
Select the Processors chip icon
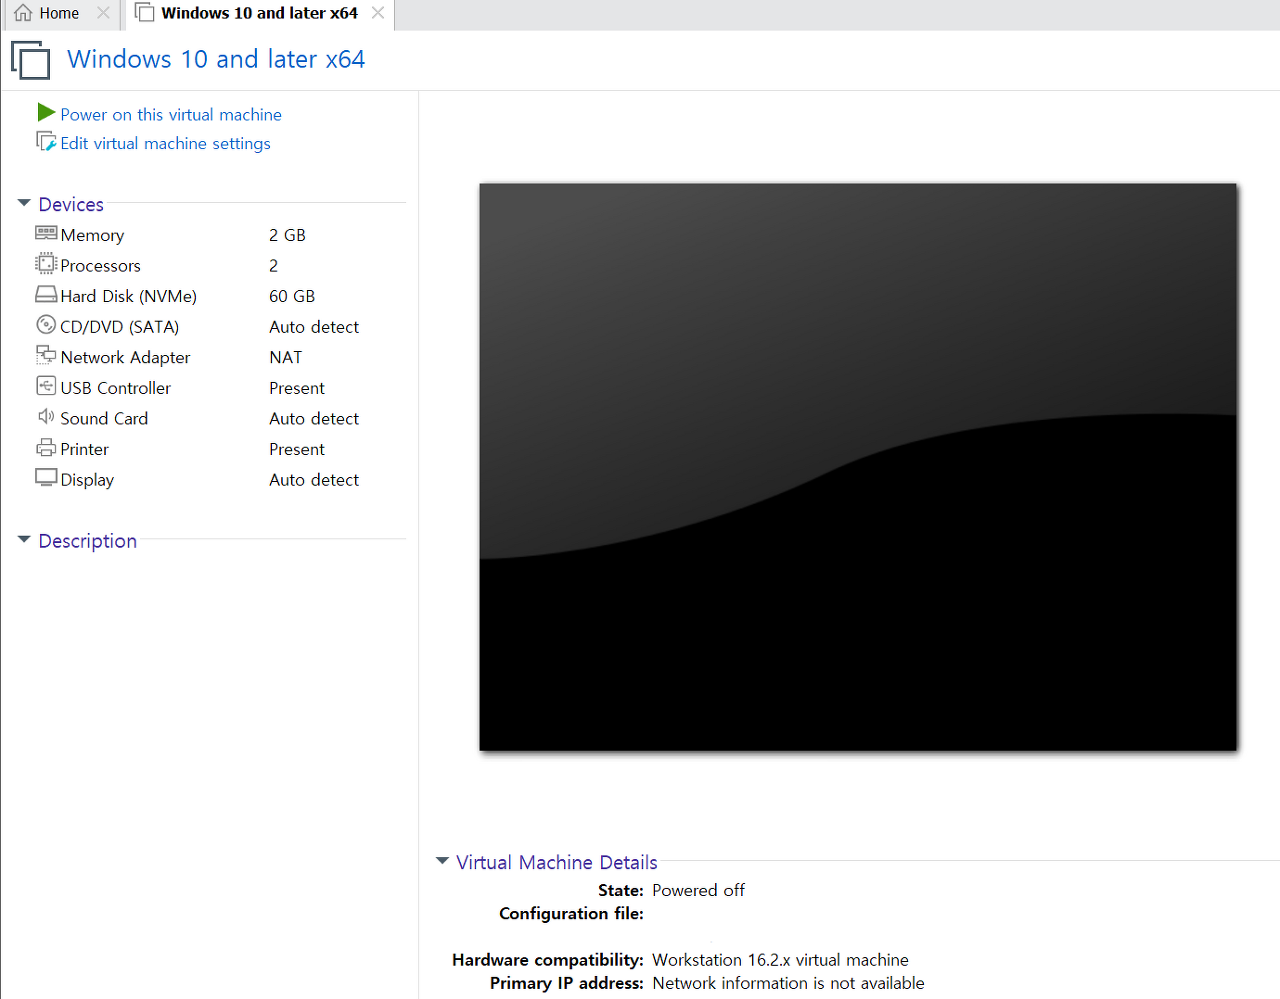[46, 264]
